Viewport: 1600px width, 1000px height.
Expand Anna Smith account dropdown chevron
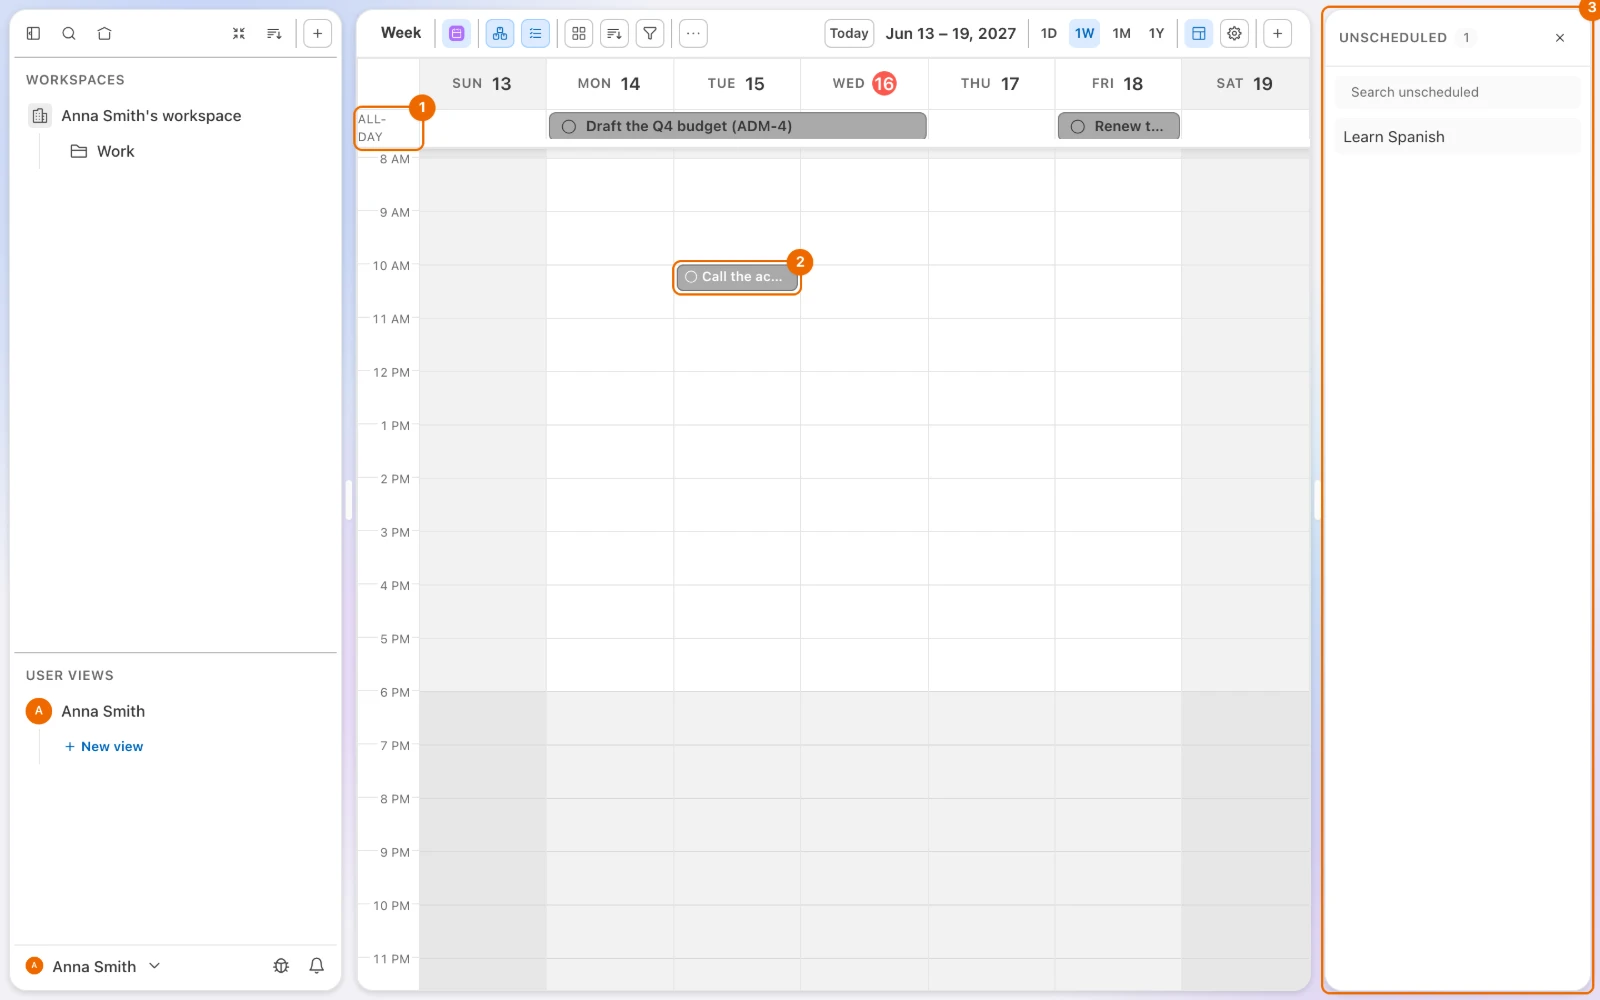[154, 965]
